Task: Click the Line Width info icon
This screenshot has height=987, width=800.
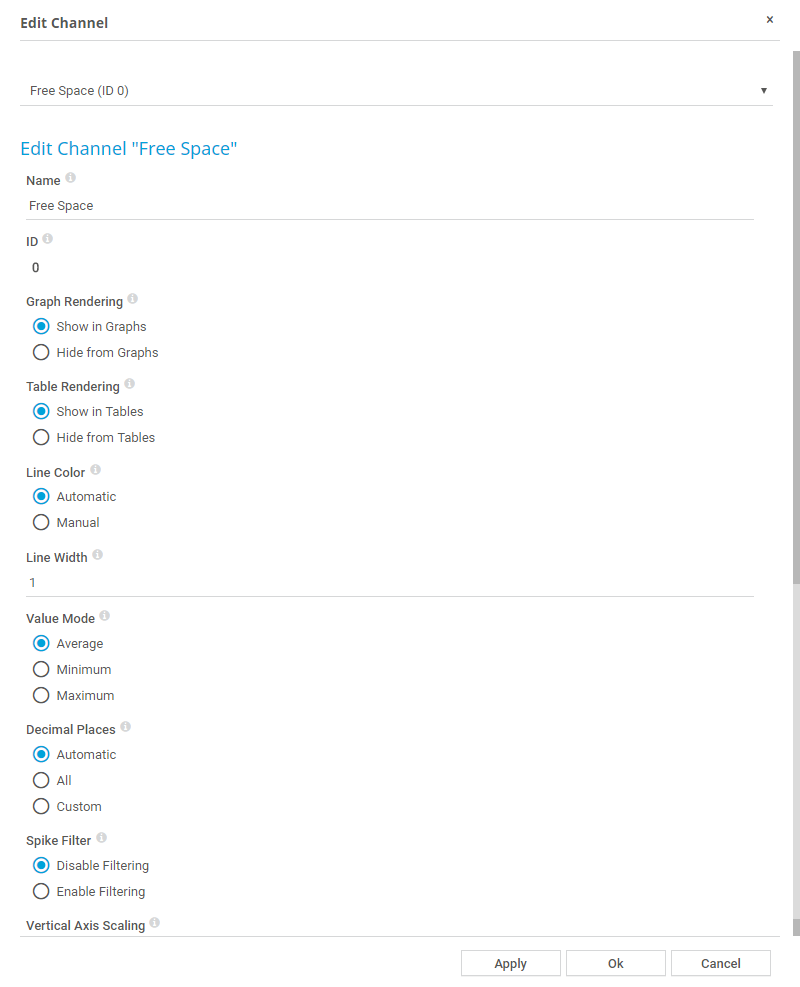Action: (98, 555)
